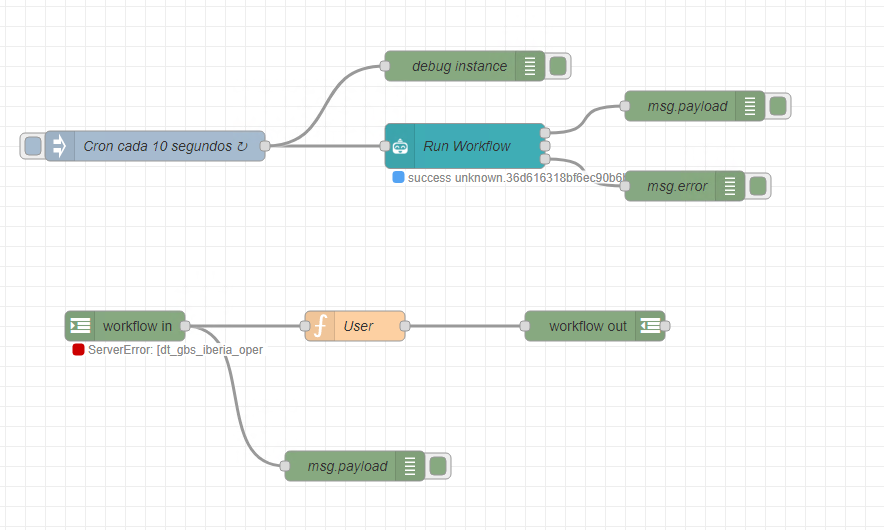Toggle the top msg.payload debug output button
This screenshot has width=884, height=530.
(x=777, y=106)
